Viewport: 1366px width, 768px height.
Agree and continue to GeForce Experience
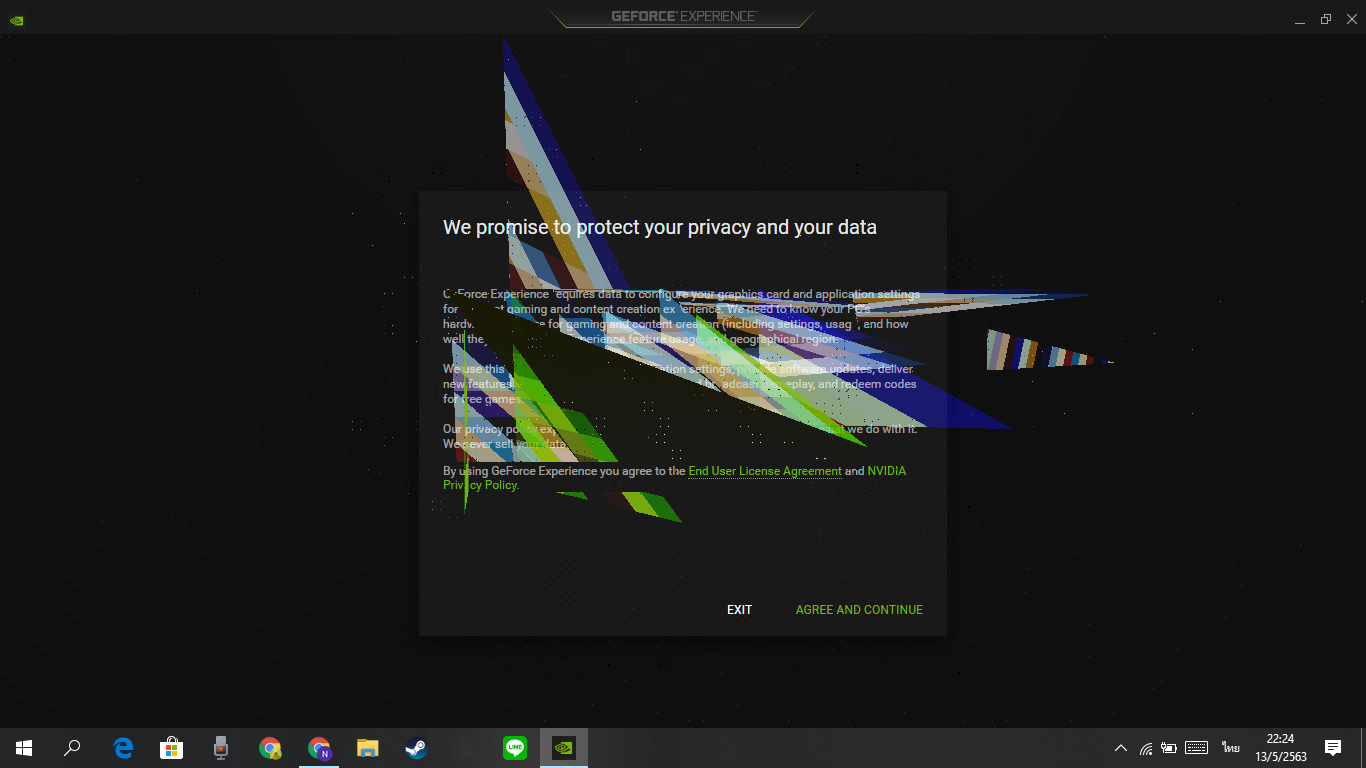859,610
